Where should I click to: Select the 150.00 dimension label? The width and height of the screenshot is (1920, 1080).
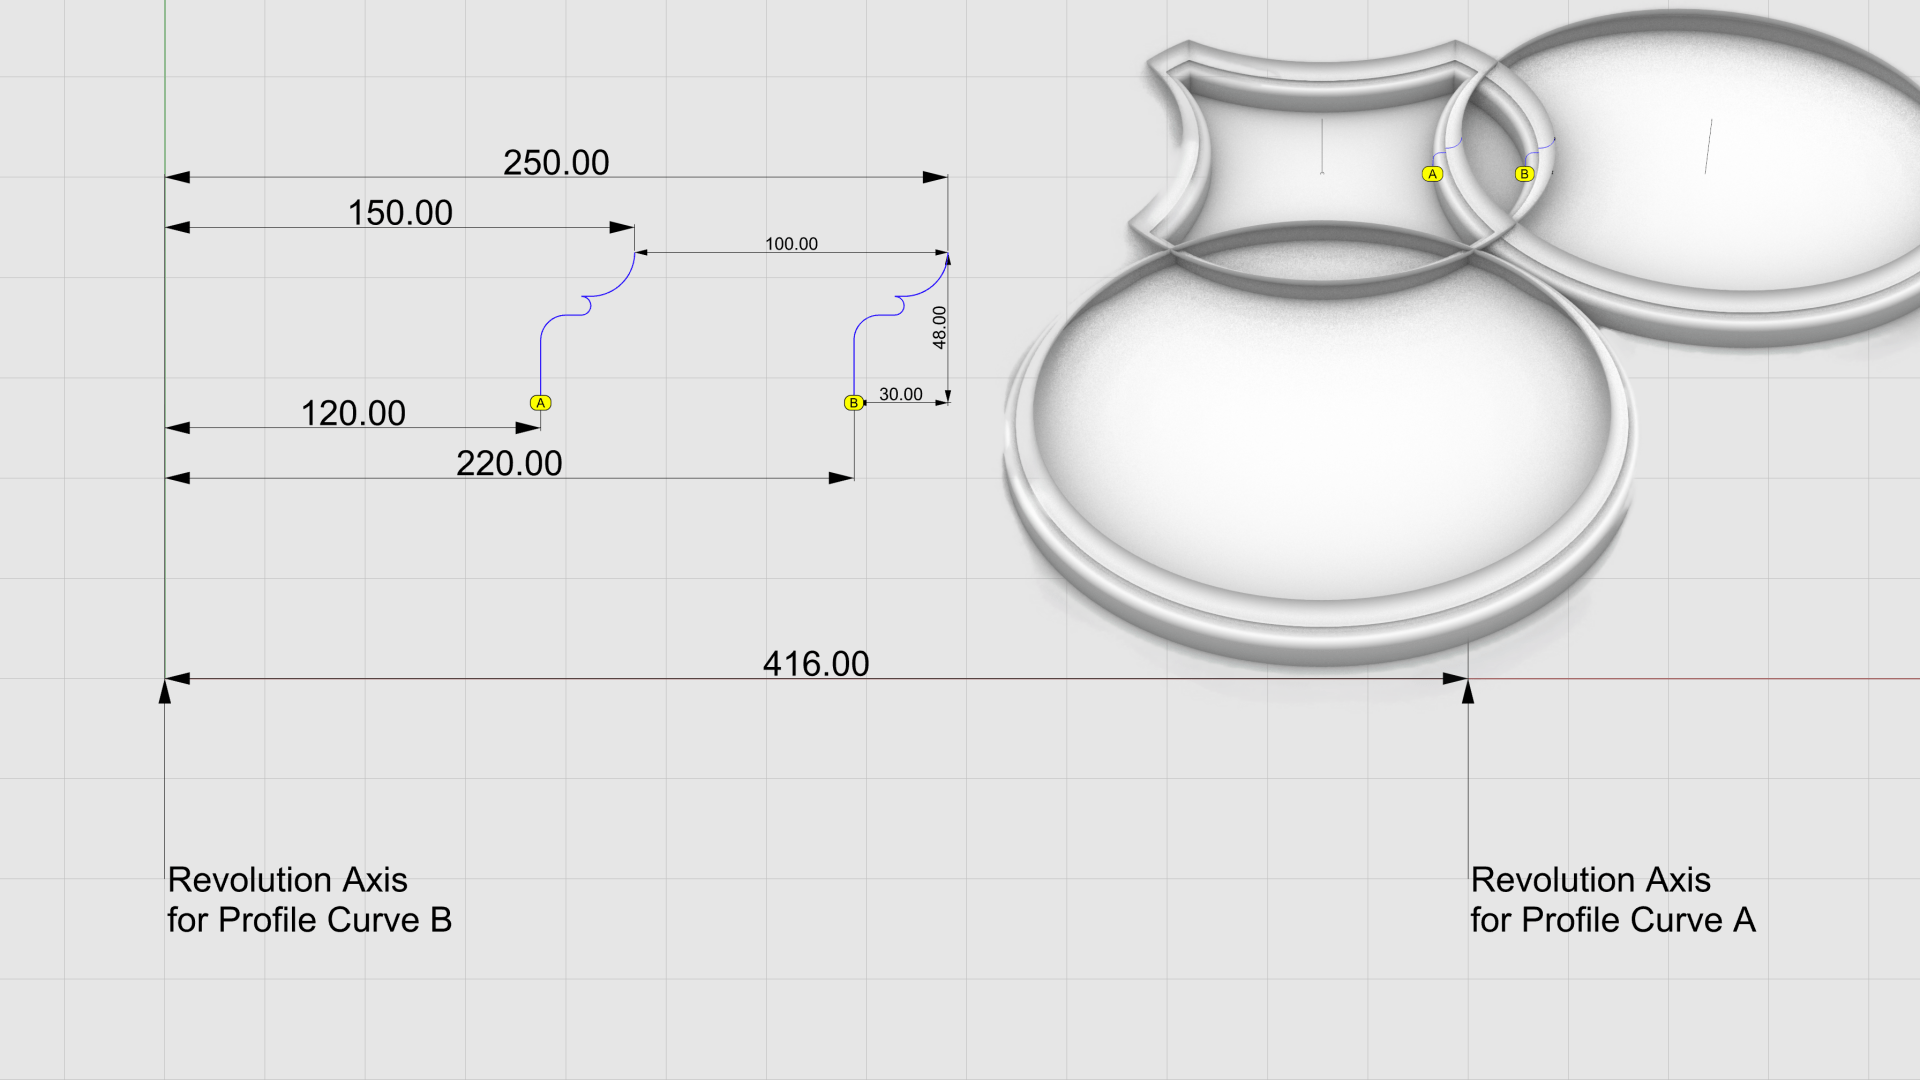[x=400, y=213]
